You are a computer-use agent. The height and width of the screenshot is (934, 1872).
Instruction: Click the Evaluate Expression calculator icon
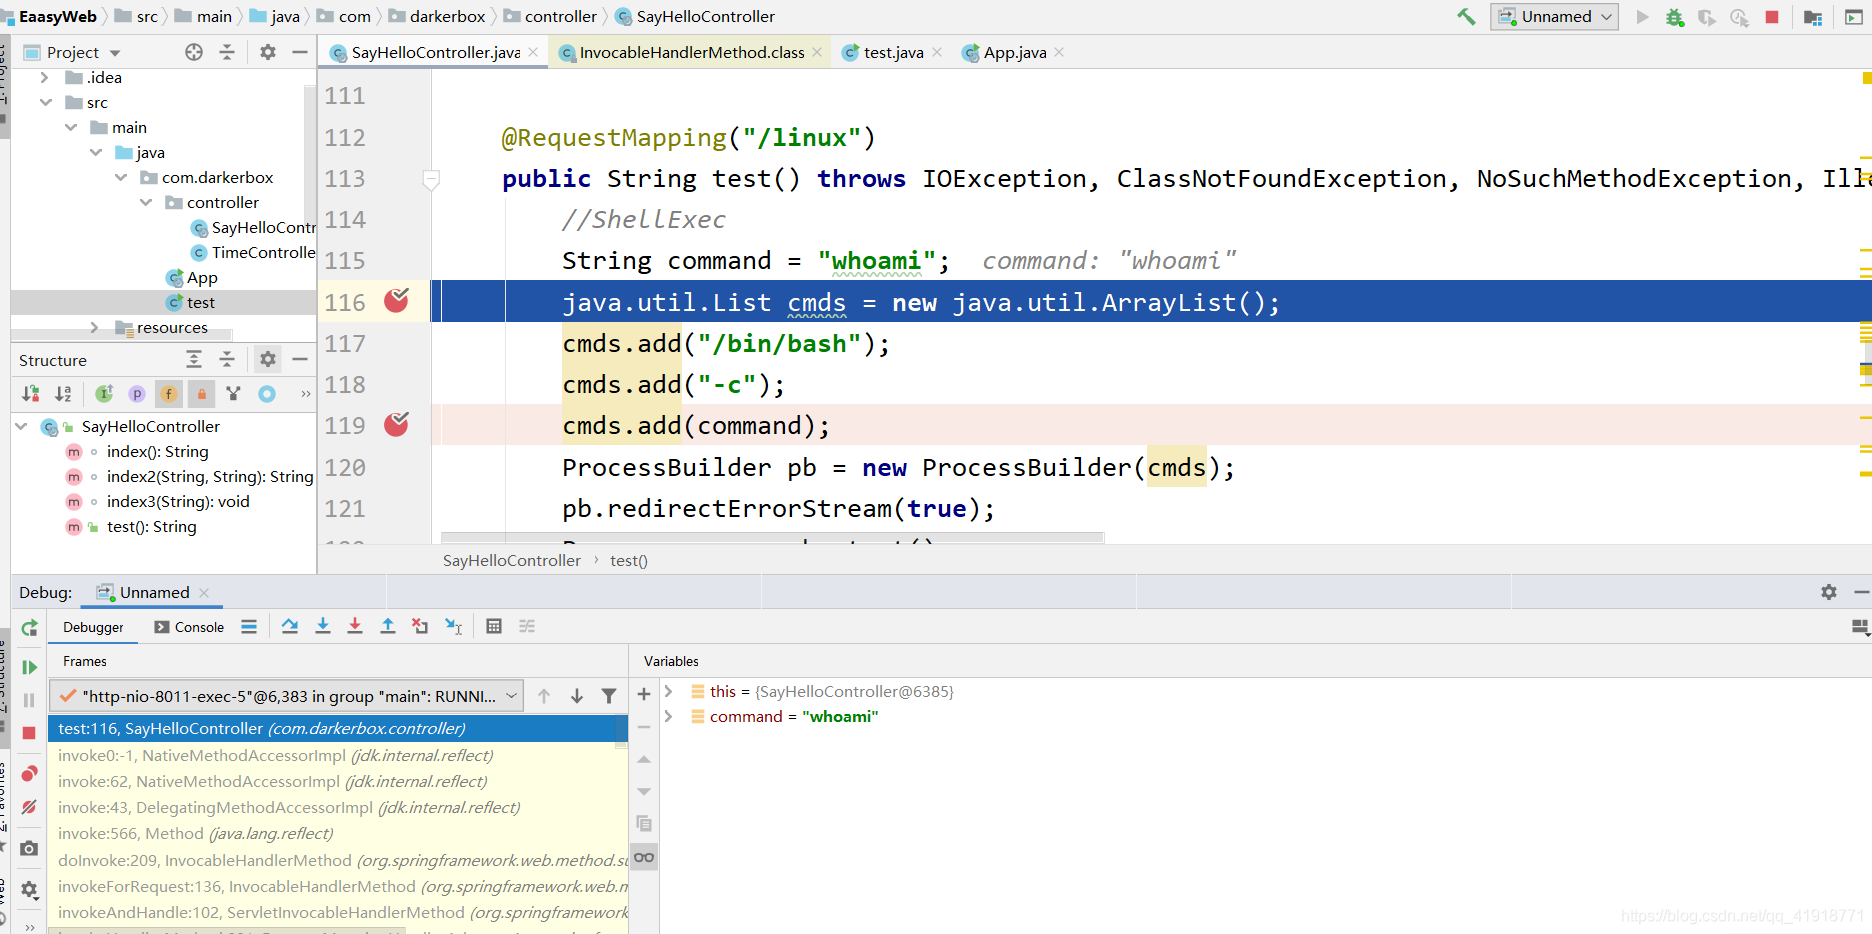pyautogui.click(x=494, y=626)
